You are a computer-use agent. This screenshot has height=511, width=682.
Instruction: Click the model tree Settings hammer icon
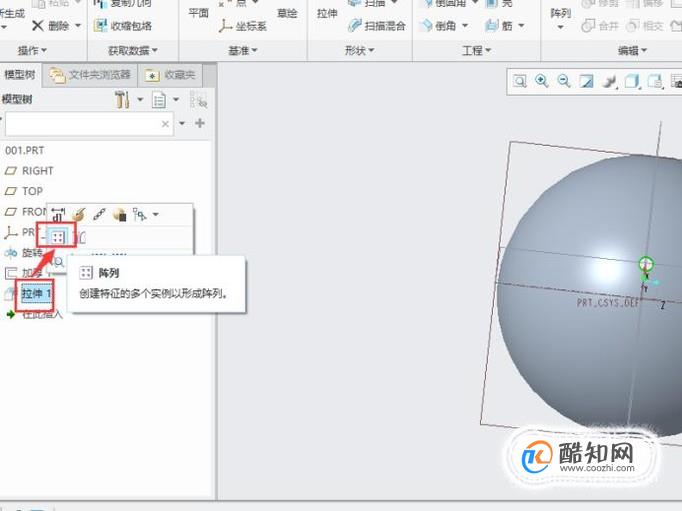[122, 100]
